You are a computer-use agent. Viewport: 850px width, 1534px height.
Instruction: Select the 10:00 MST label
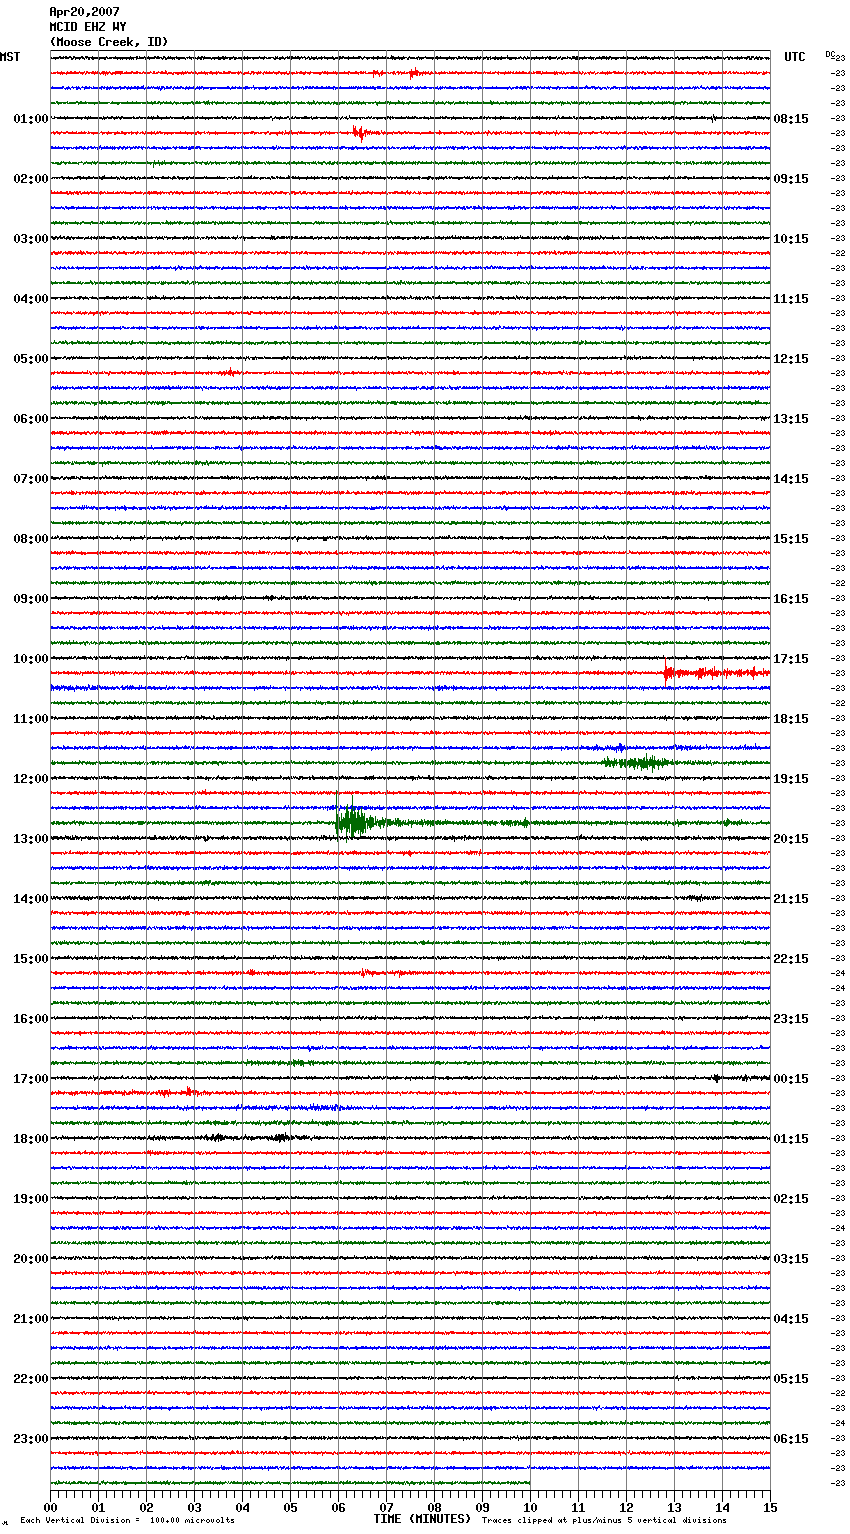click(31, 659)
